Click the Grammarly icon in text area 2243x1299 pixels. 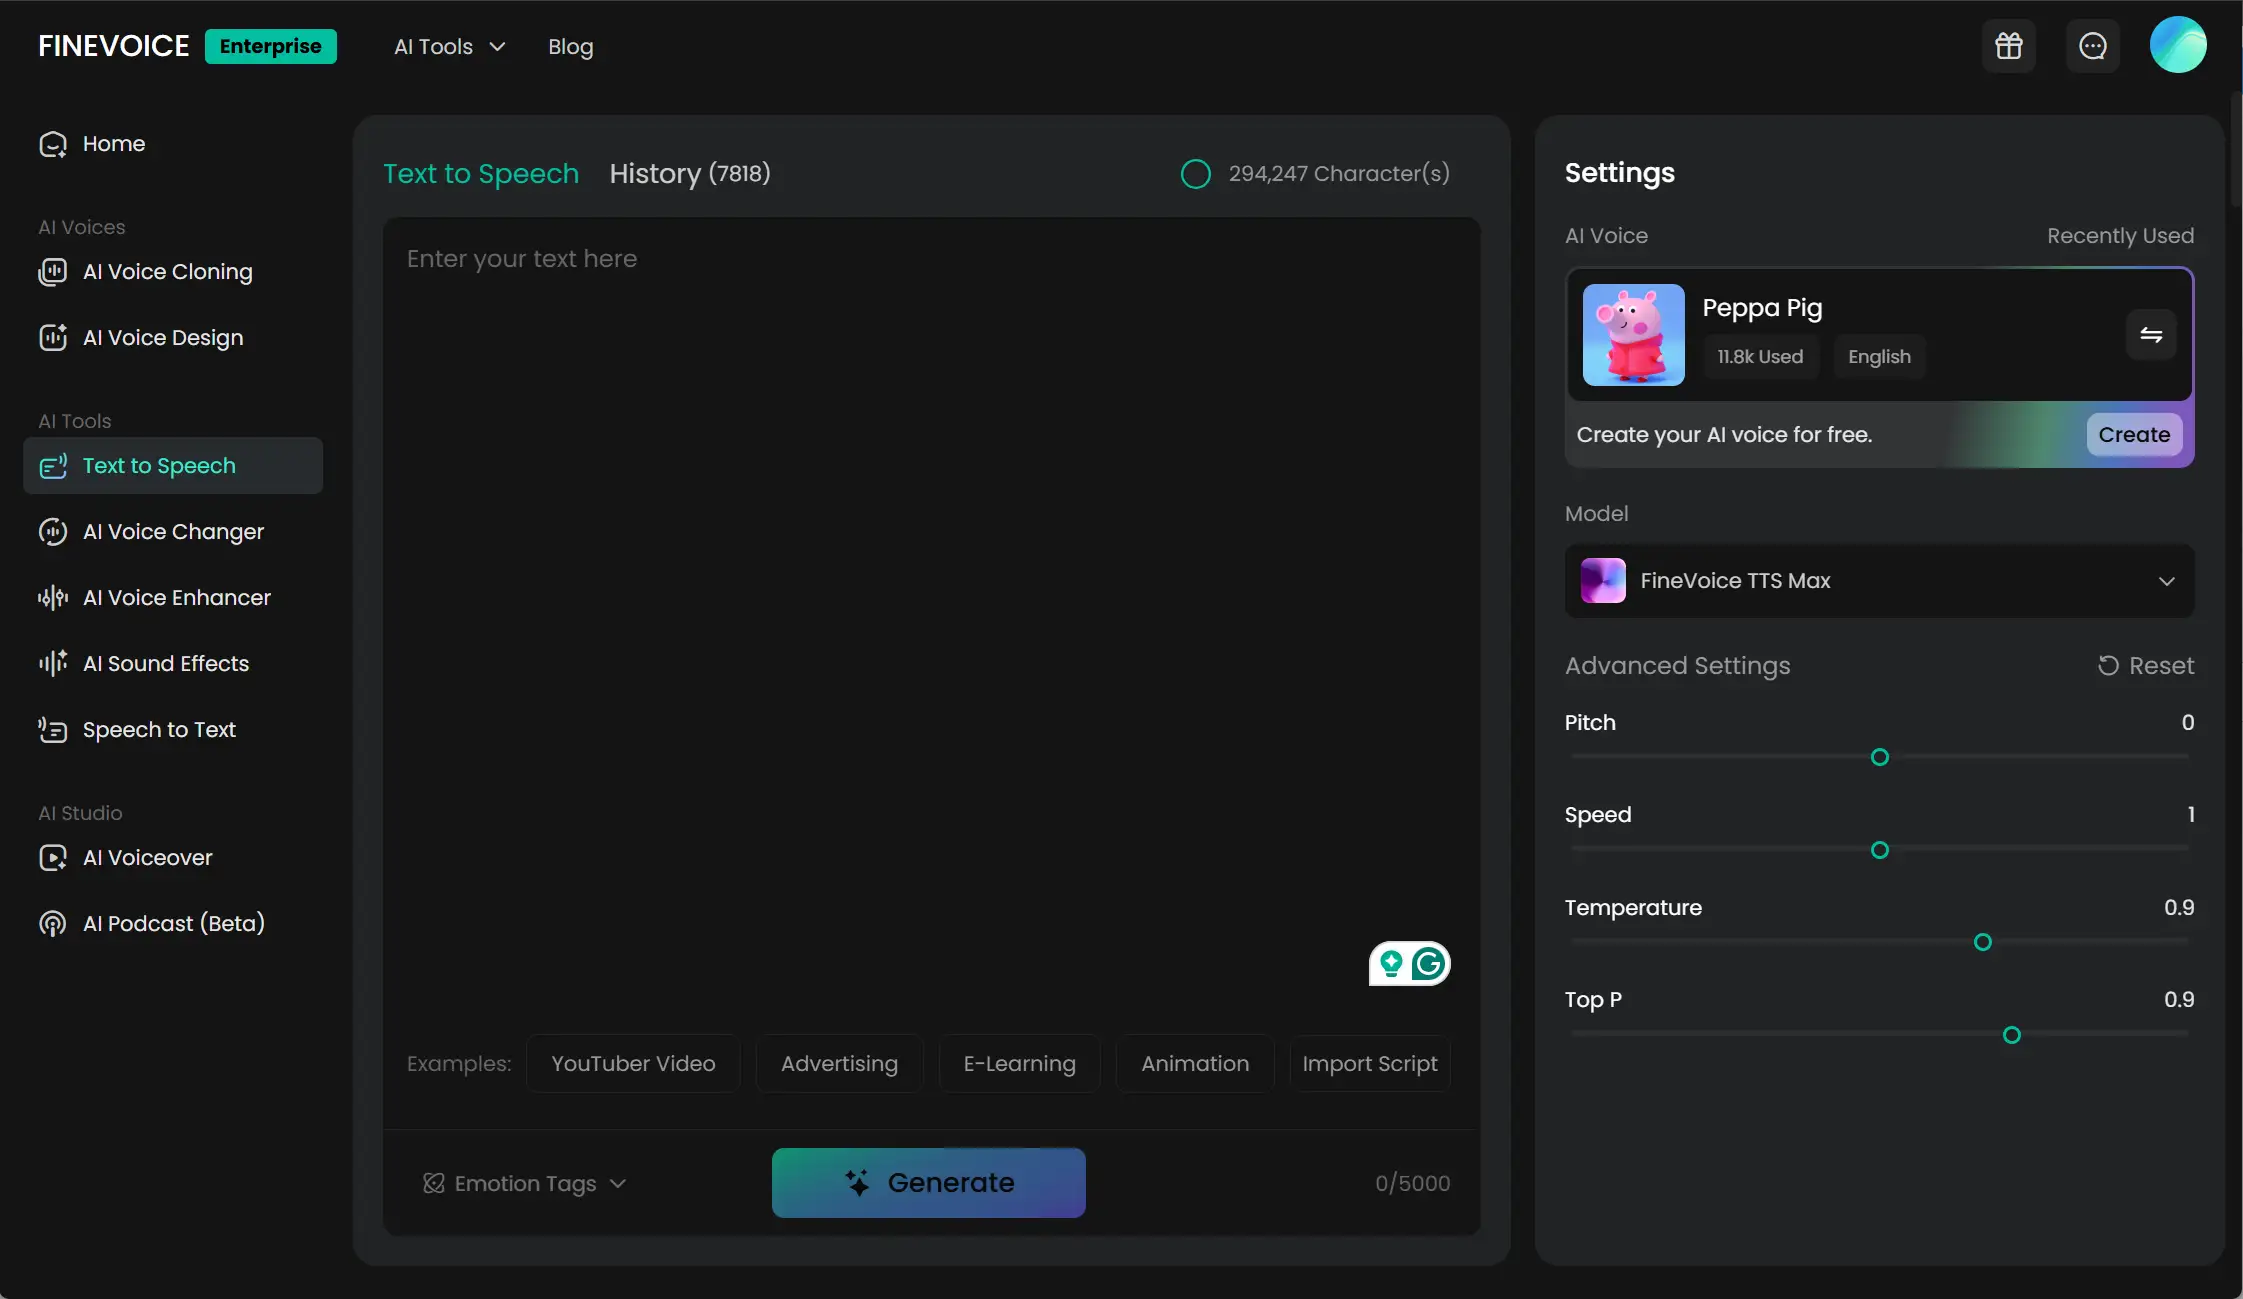1428,964
